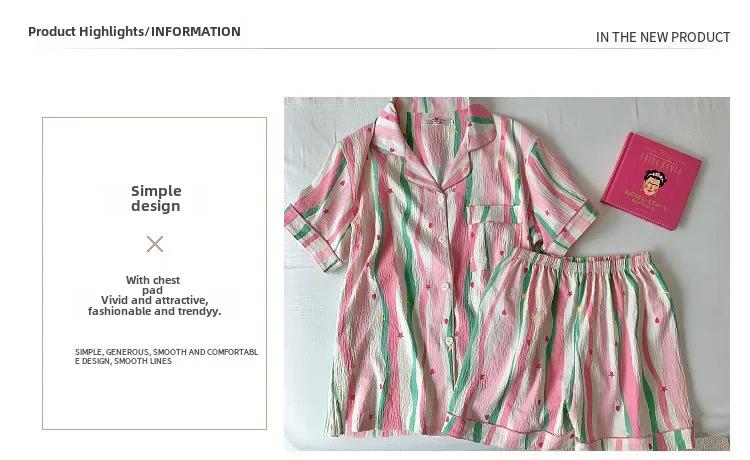
Task: Click the fashionable and trendyy line
Action: 154,311
